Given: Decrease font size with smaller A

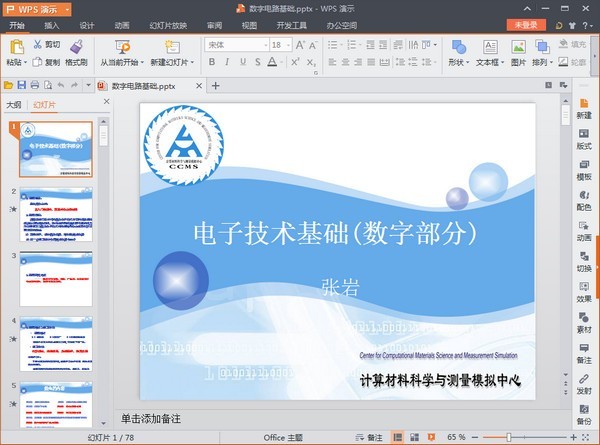Looking at the screenshot, I should 313,45.
